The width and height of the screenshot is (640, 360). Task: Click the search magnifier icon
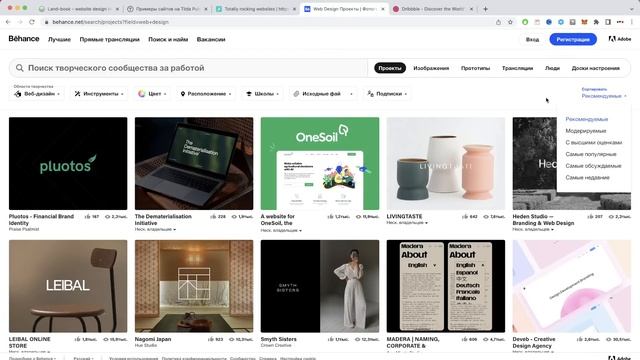(x=20, y=68)
